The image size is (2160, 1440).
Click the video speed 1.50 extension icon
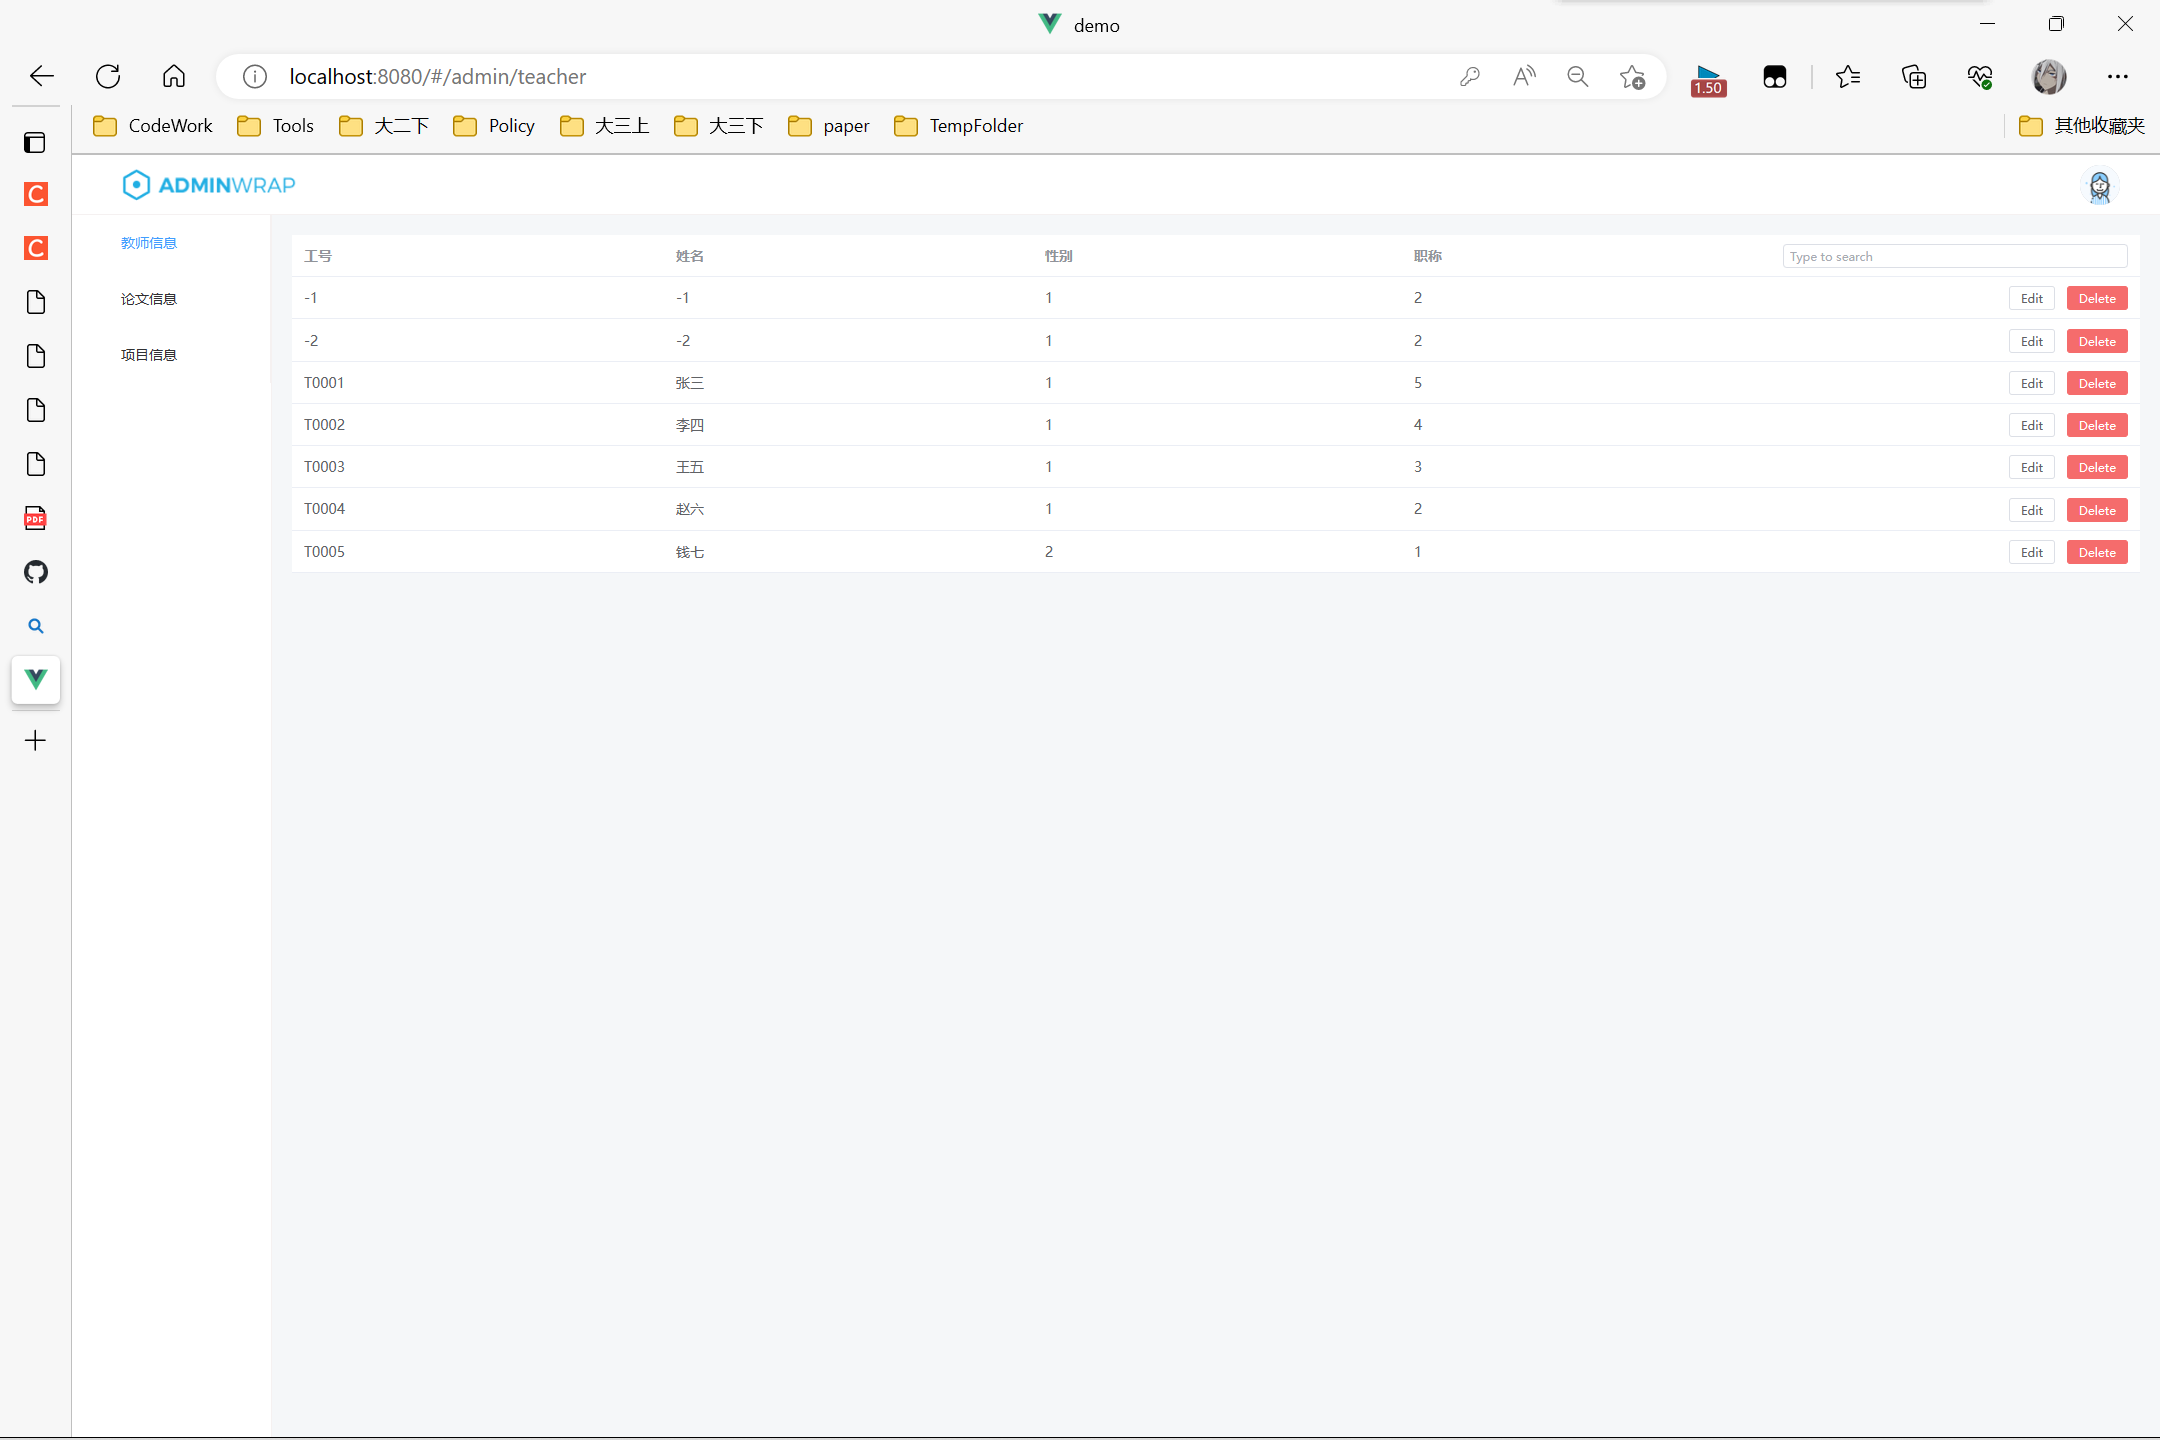tap(1708, 79)
